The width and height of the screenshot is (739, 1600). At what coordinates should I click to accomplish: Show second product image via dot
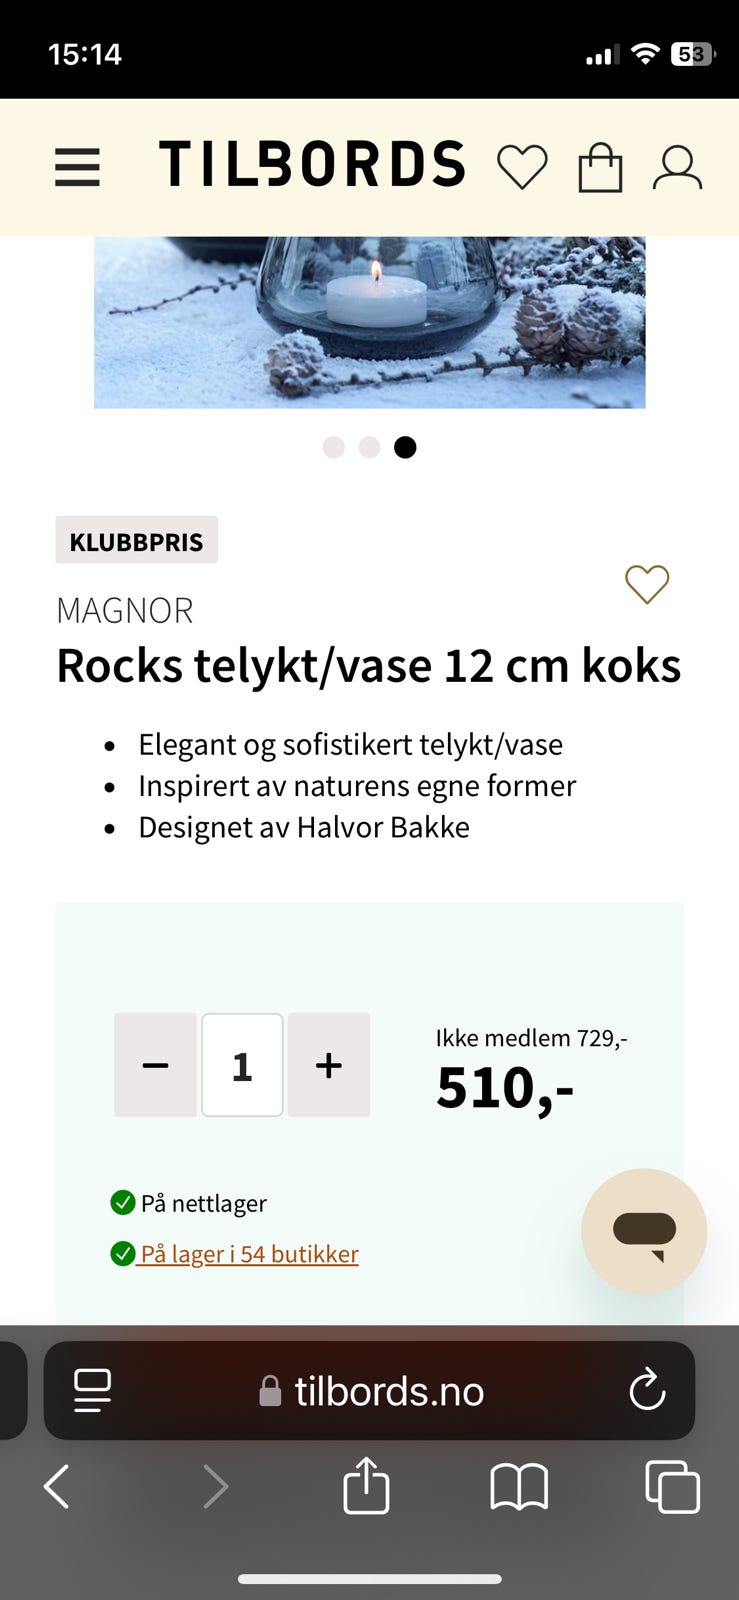point(369,447)
